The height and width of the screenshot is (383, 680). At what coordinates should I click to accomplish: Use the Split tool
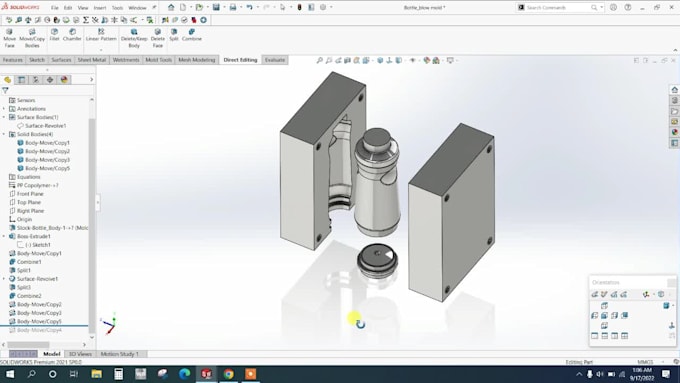click(174, 35)
